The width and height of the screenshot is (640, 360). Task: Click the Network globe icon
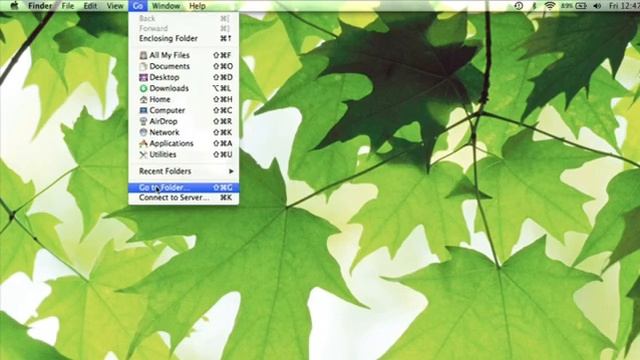[143, 132]
